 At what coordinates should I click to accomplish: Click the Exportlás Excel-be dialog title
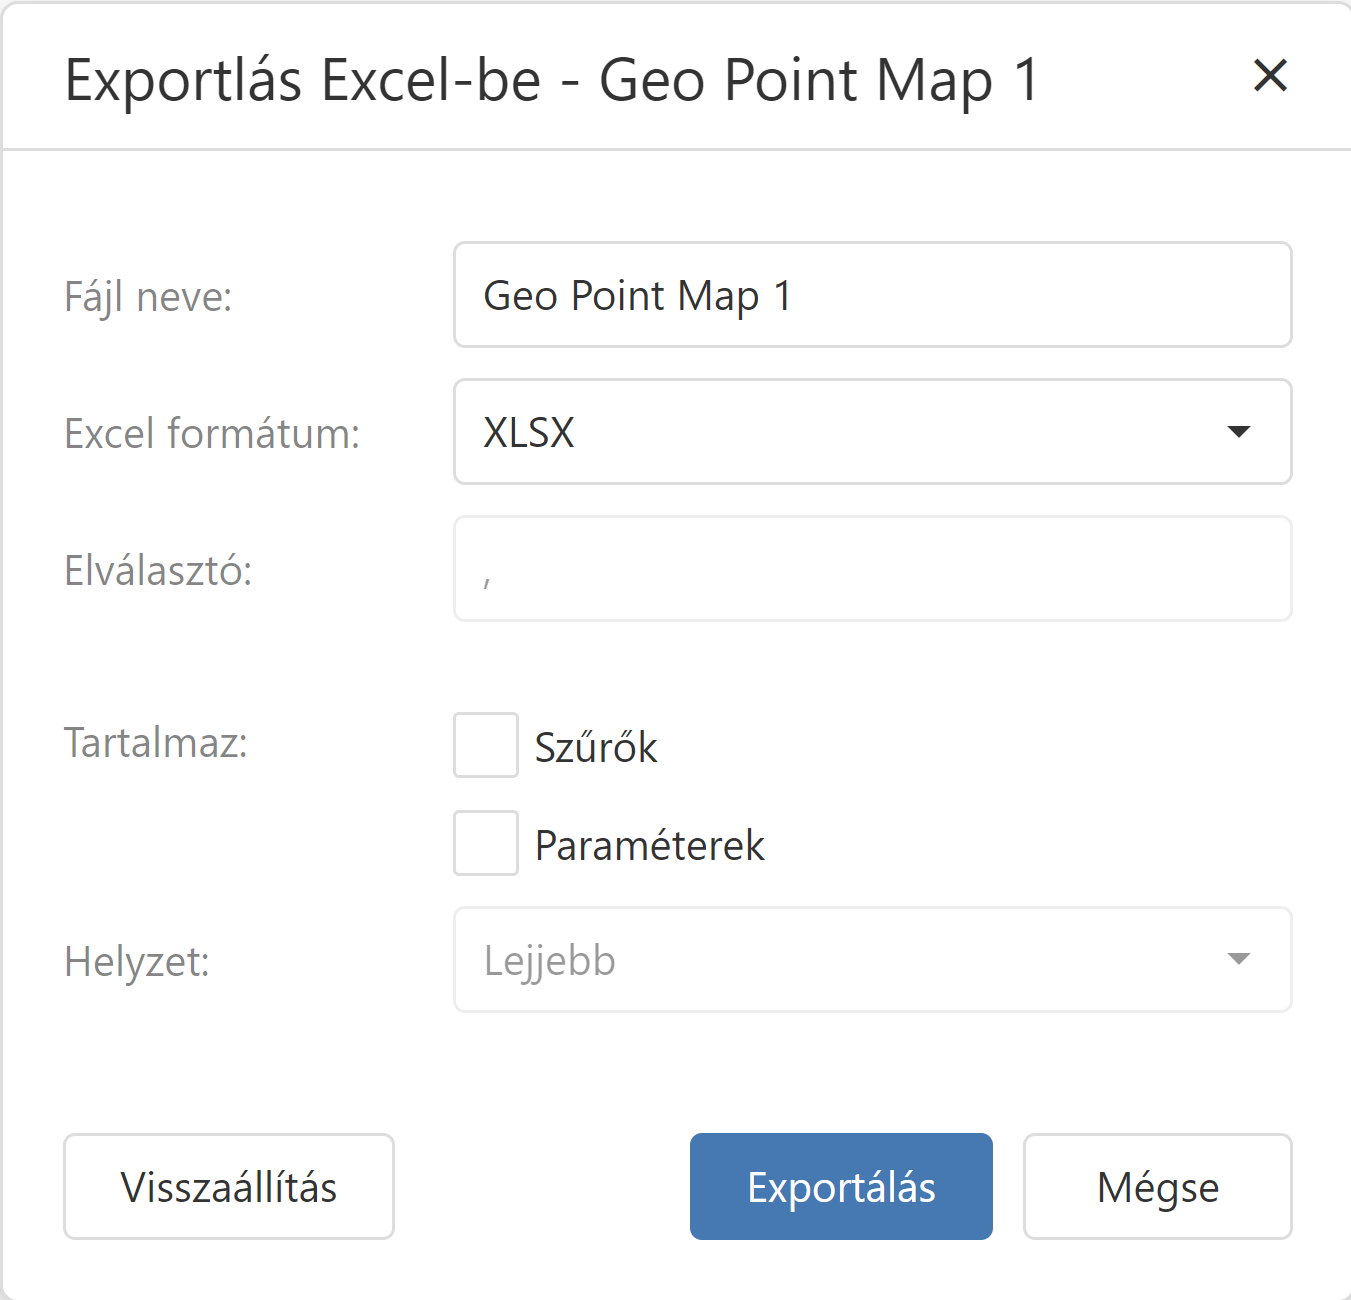point(552,80)
